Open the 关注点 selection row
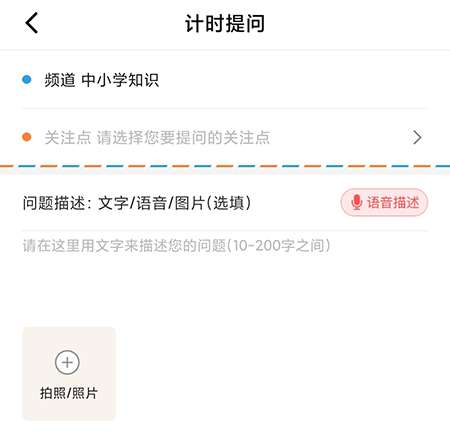Image resolution: width=450 pixels, height=431 pixels. pyautogui.click(x=225, y=137)
